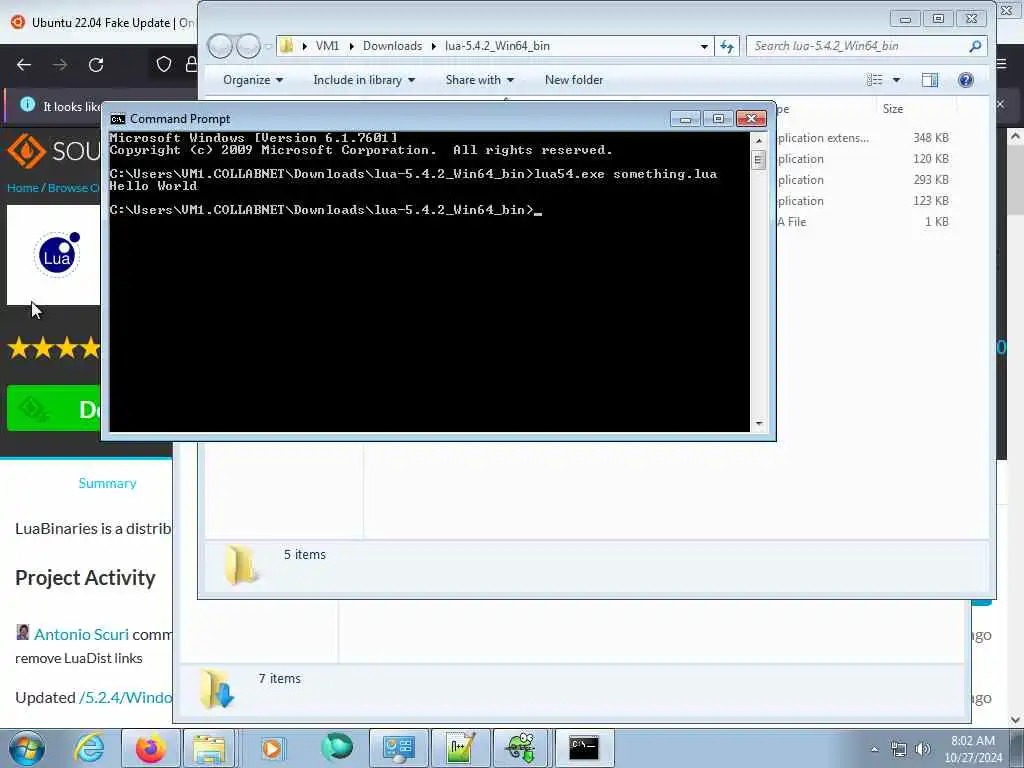
Task: Click the volume speaker tray icon
Action: pos(923,749)
